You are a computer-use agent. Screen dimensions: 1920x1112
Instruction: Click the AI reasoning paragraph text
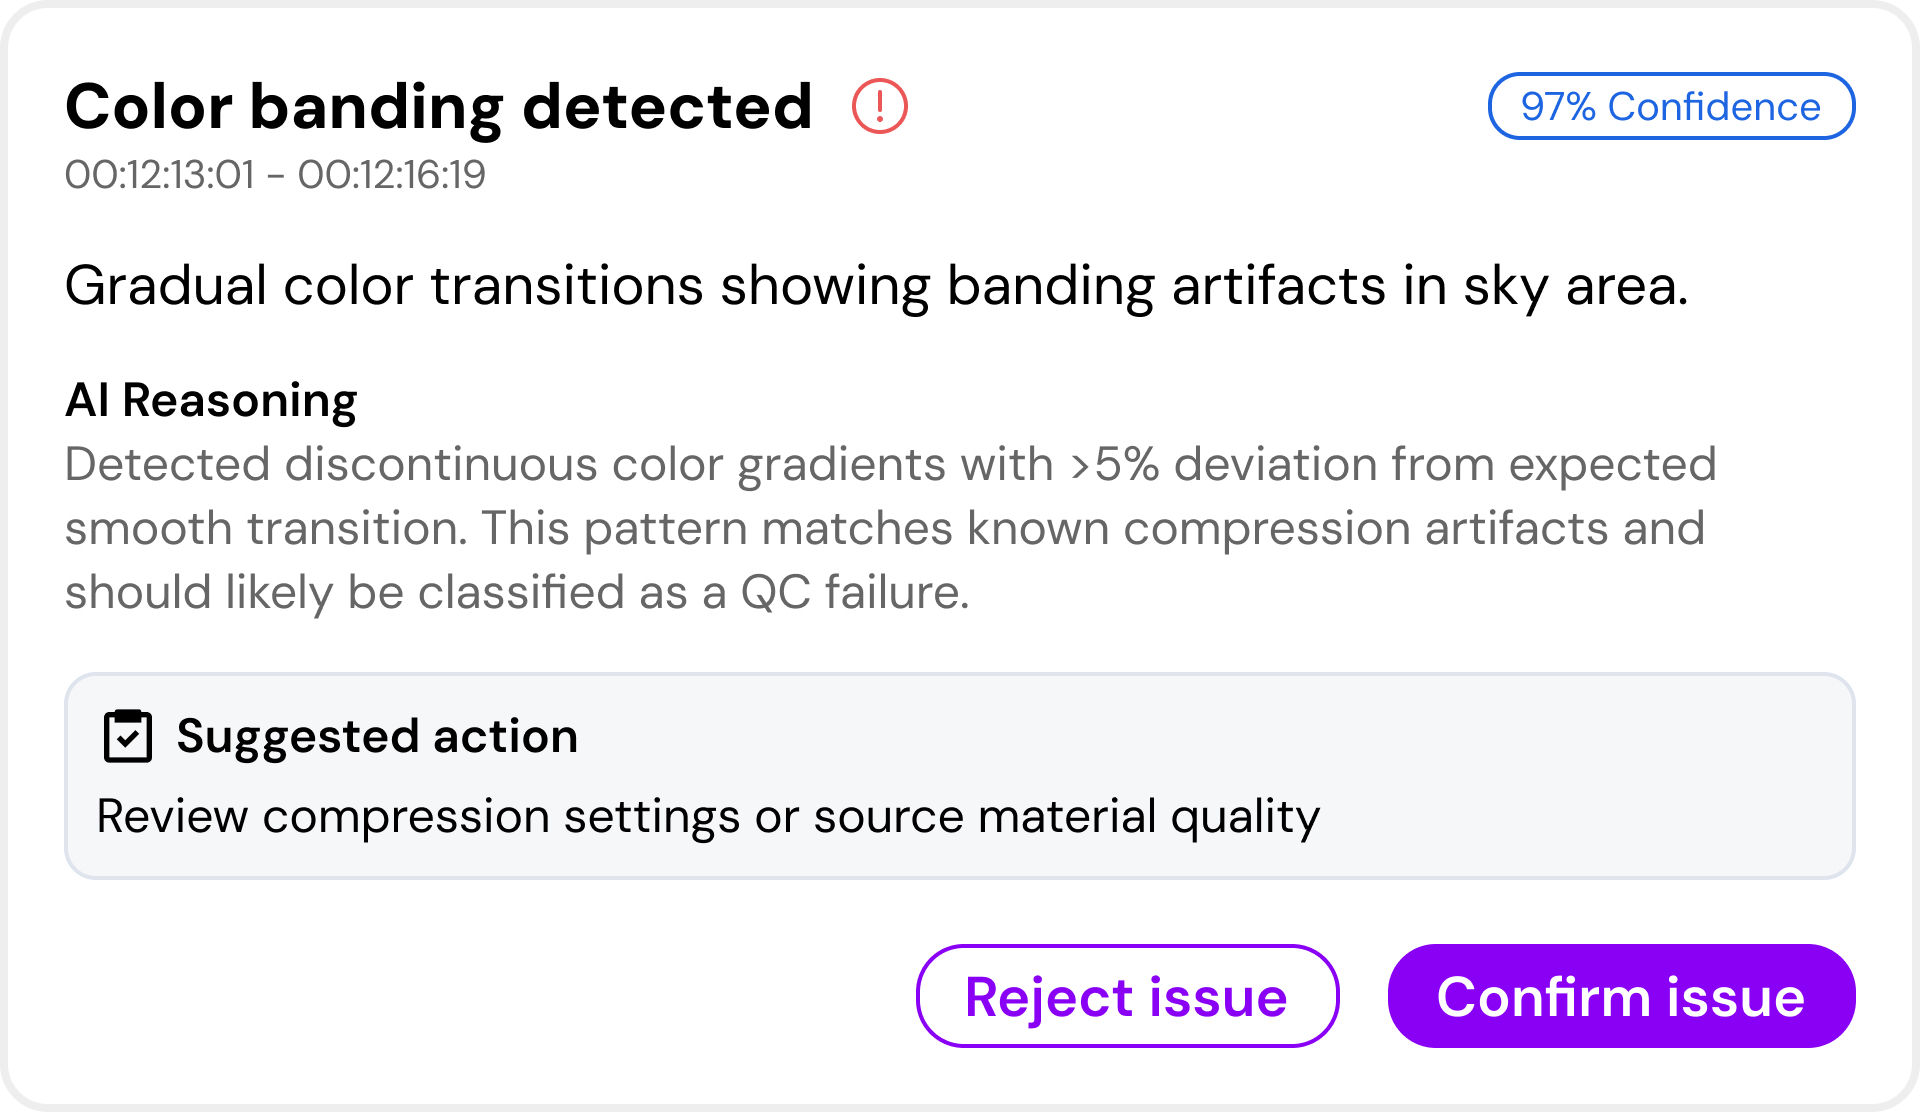890,528
